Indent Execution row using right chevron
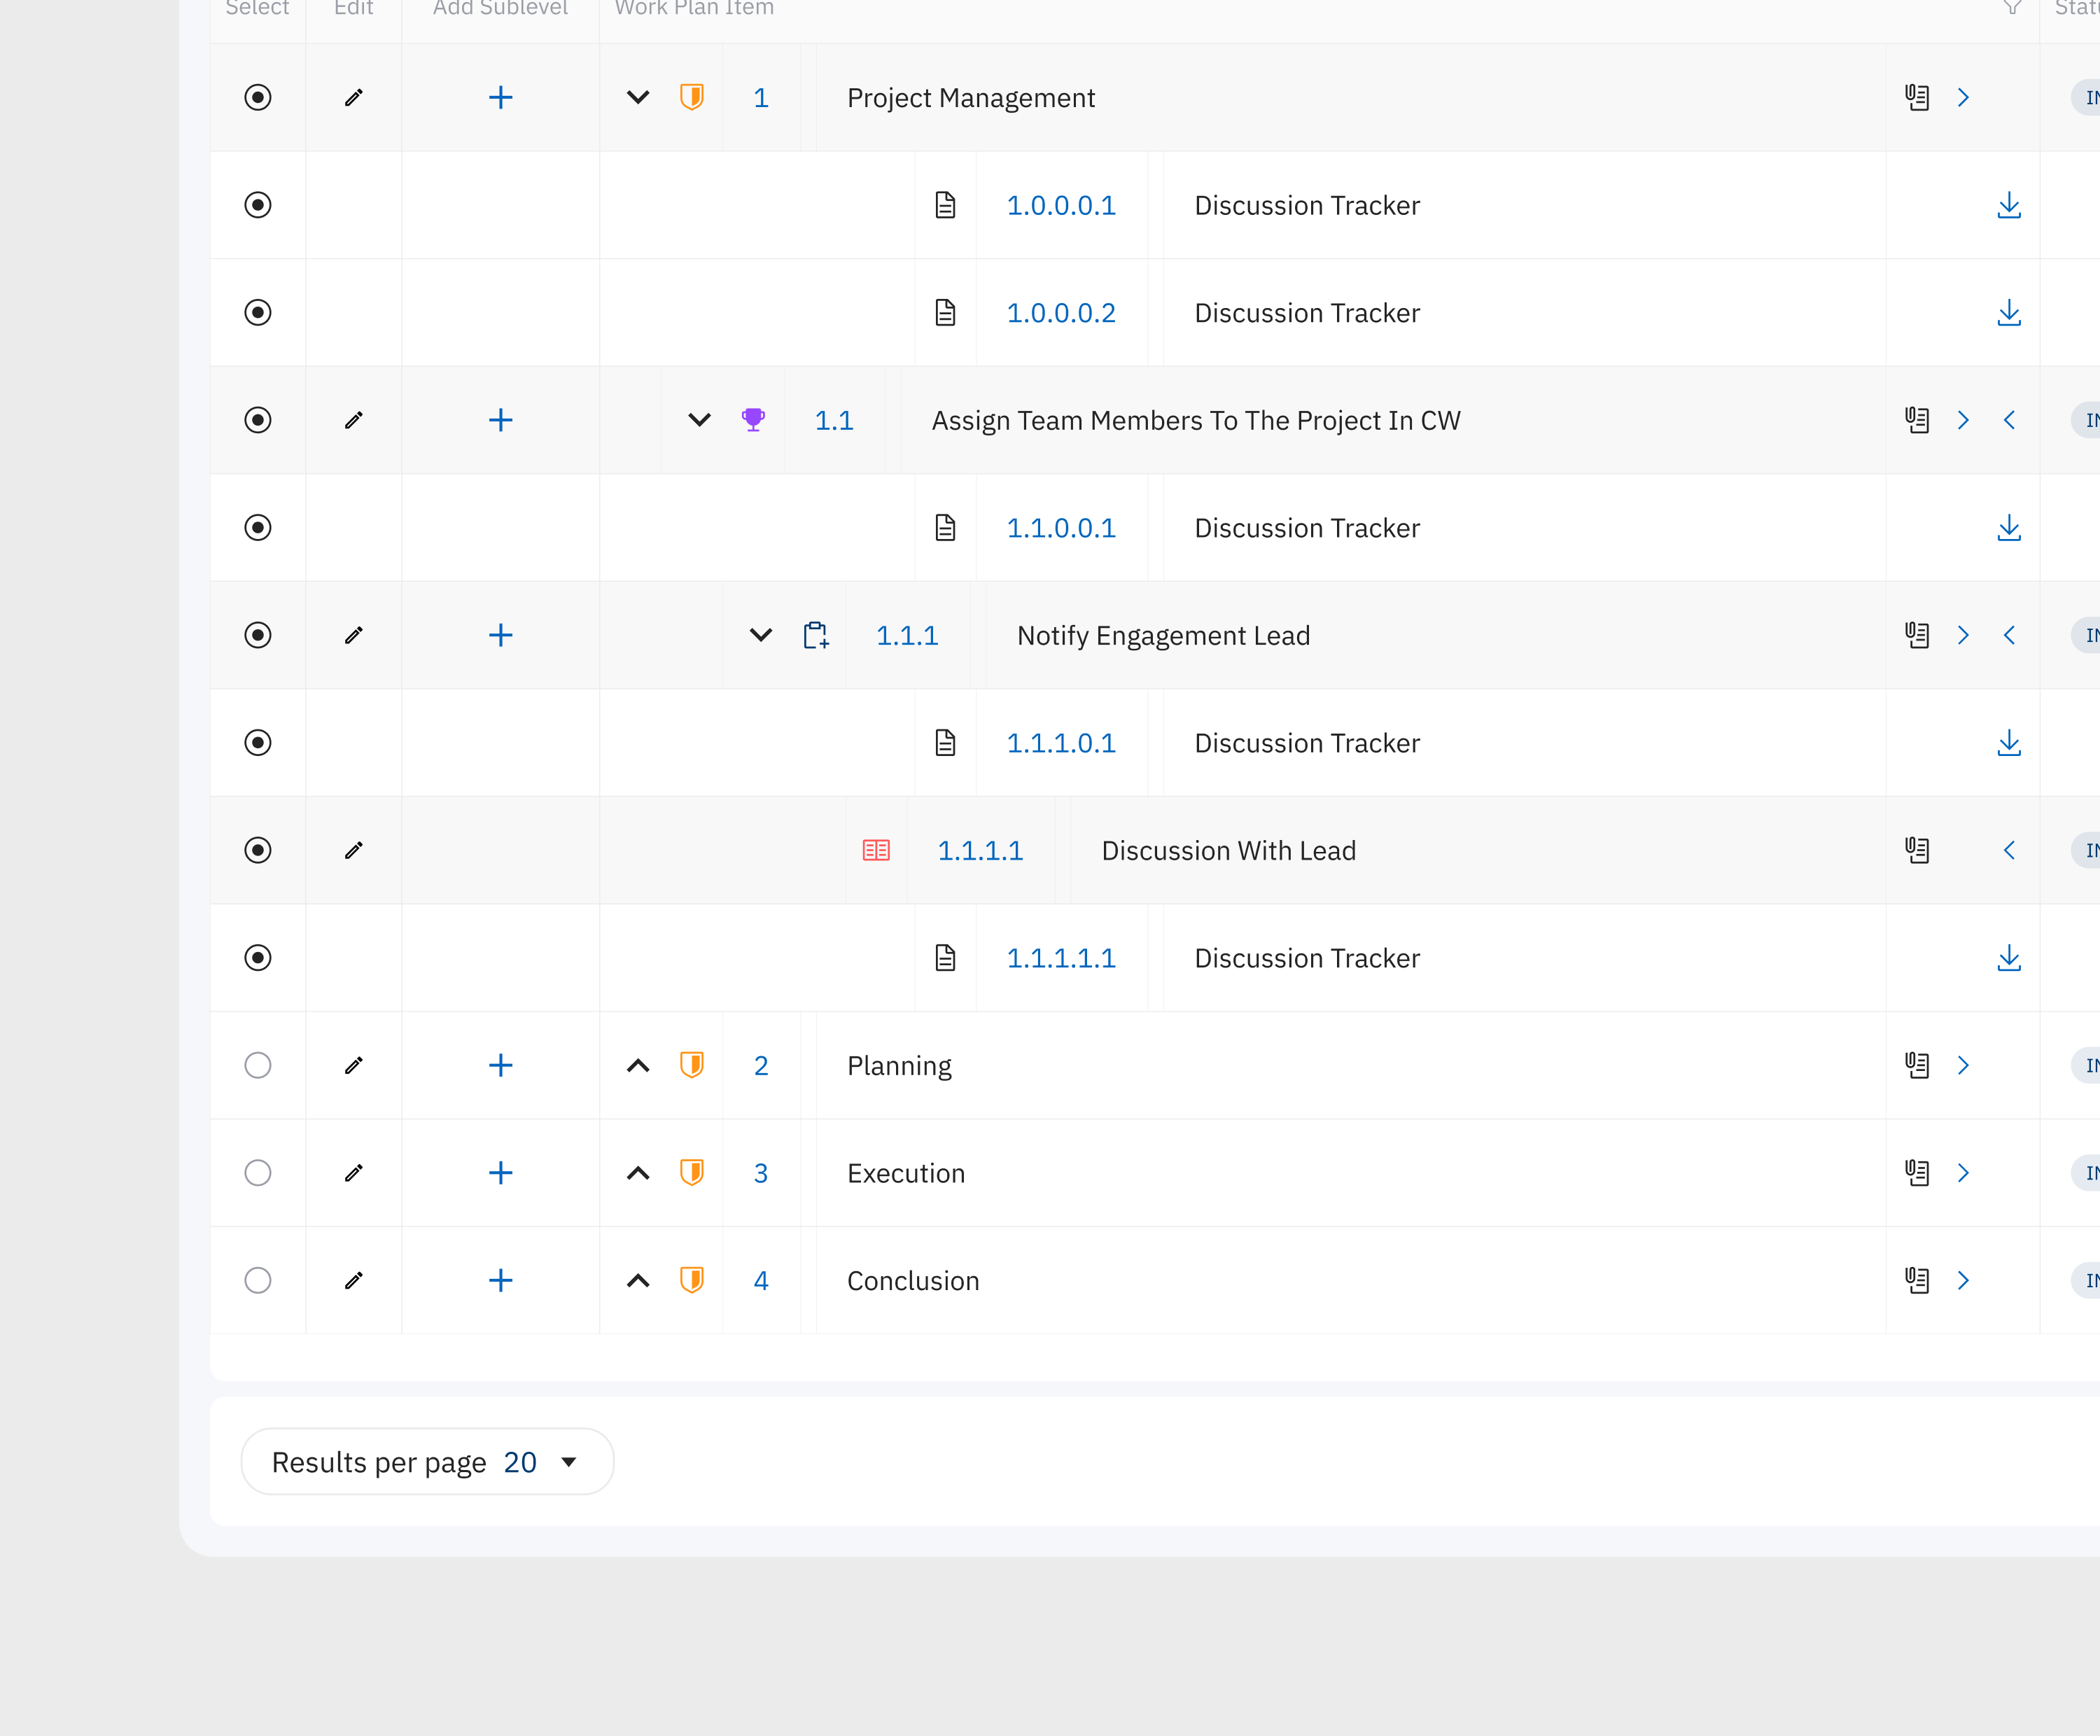The width and height of the screenshot is (2100, 1736). pos(1963,1173)
